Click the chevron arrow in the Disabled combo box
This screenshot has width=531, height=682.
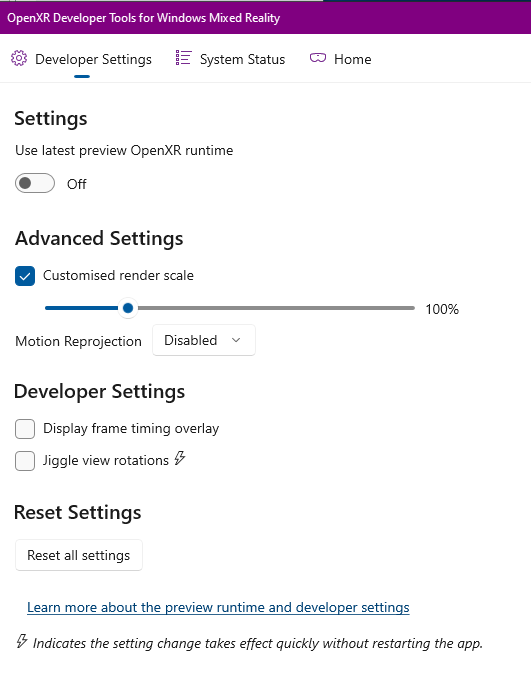236,340
